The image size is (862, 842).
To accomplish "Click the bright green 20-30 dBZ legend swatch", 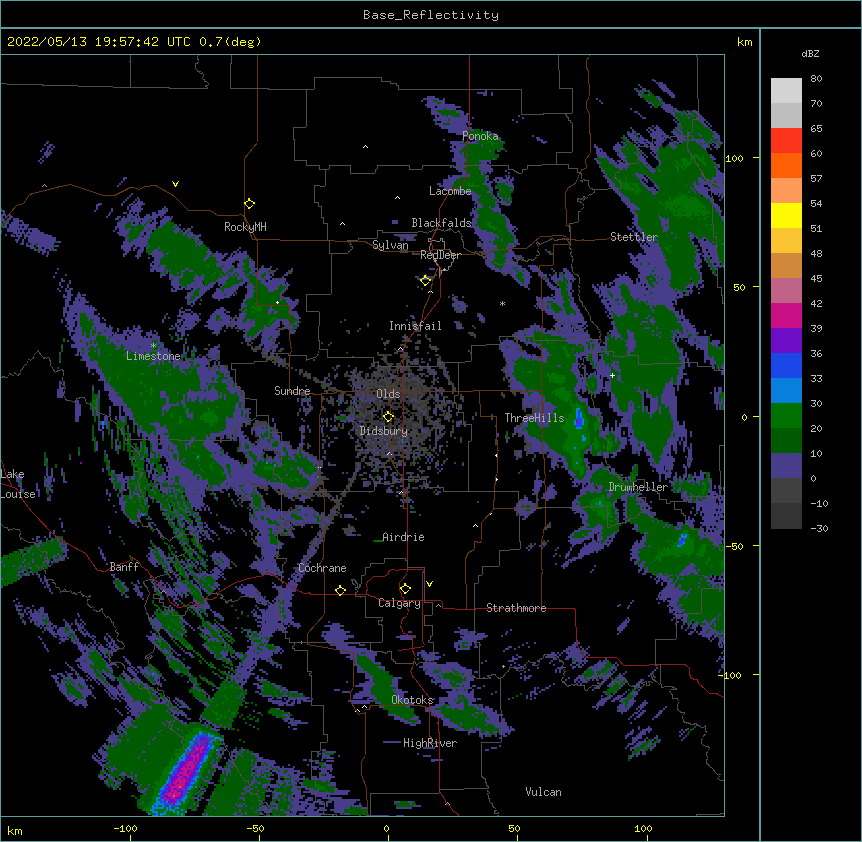I will (x=786, y=416).
